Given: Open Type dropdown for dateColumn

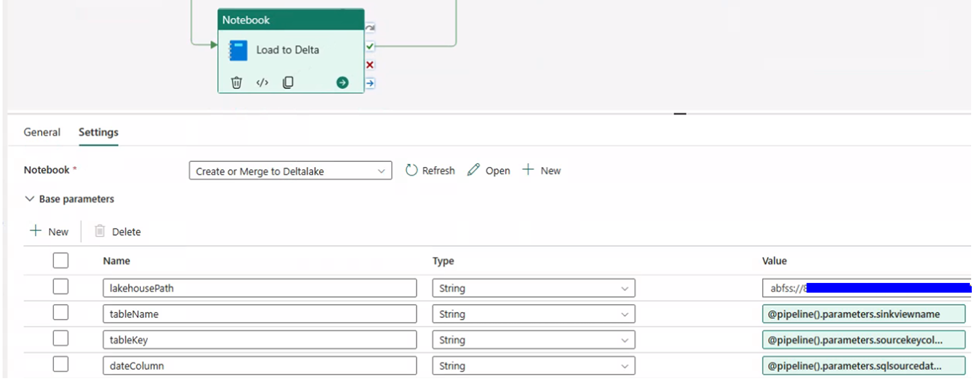Looking at the screenshot, I should point(534,366).
